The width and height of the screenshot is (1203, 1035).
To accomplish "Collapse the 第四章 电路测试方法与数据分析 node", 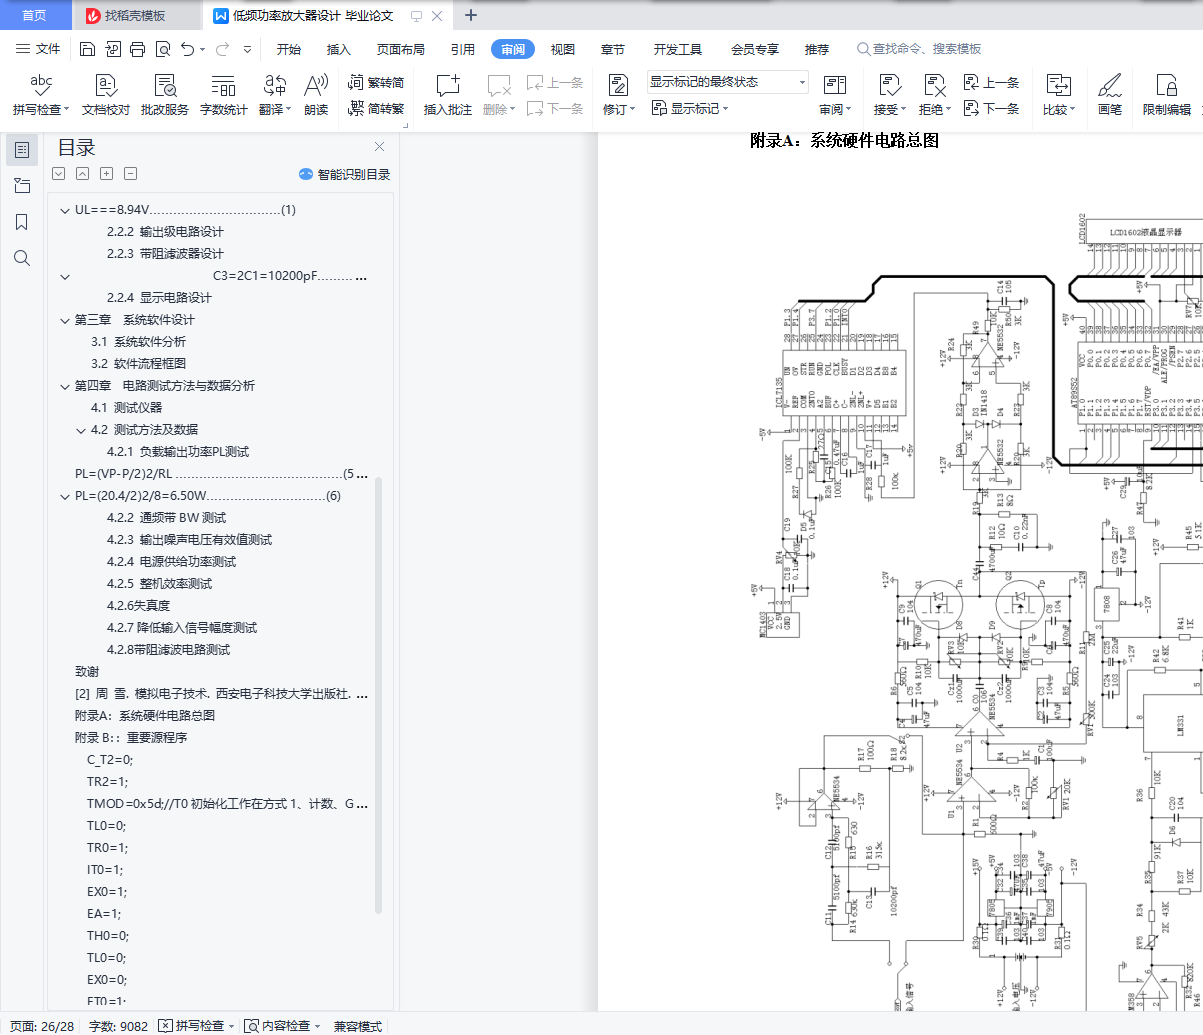I will [x=65, y=386].
